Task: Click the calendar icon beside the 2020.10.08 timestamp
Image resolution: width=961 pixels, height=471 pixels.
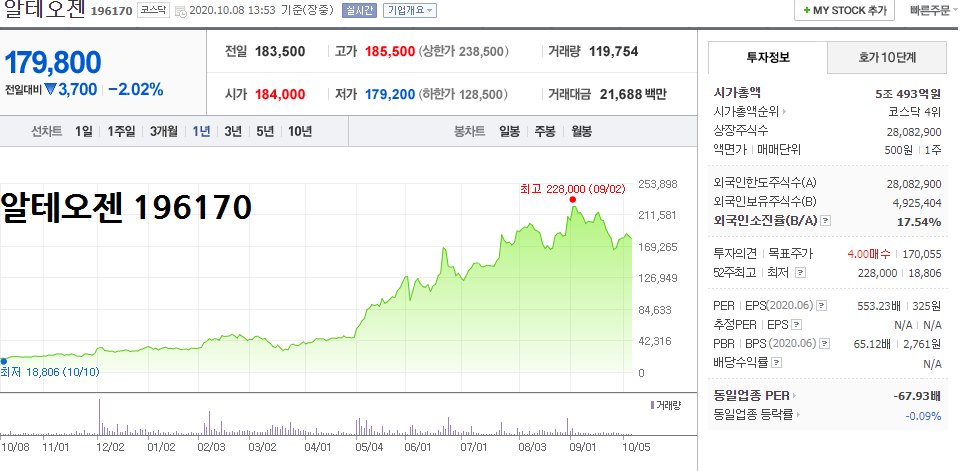Action: 180,11
